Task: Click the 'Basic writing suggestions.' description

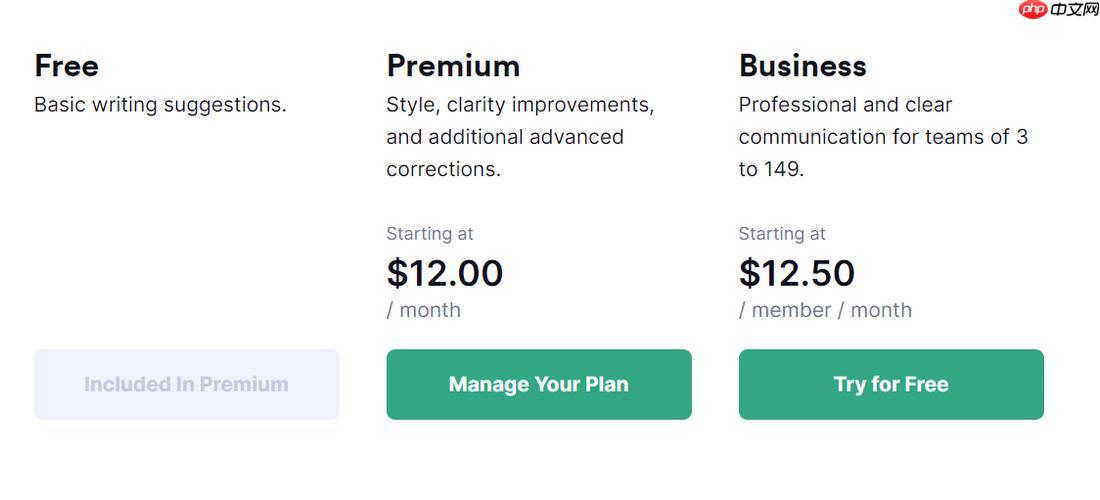Action: pos(160,105)
